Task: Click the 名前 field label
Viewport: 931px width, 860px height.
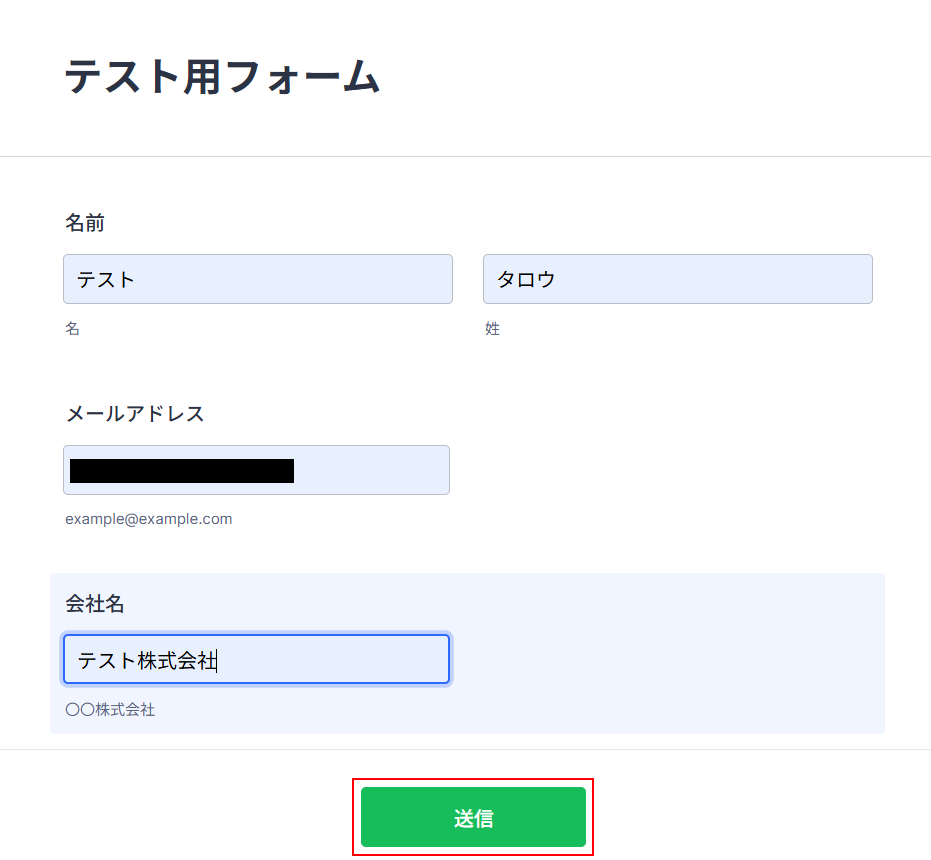Action: point(85,223)
